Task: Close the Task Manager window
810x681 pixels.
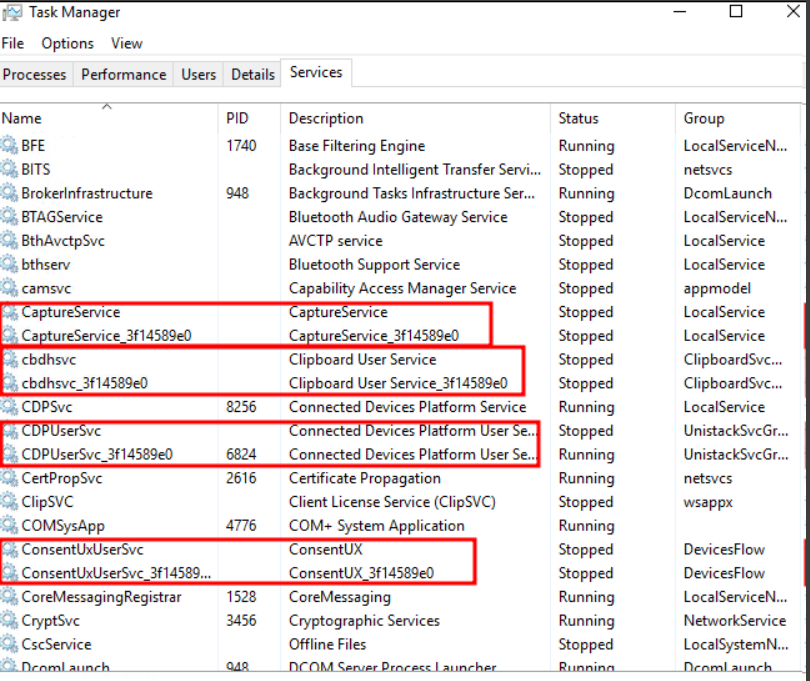Action: (793, 11)
